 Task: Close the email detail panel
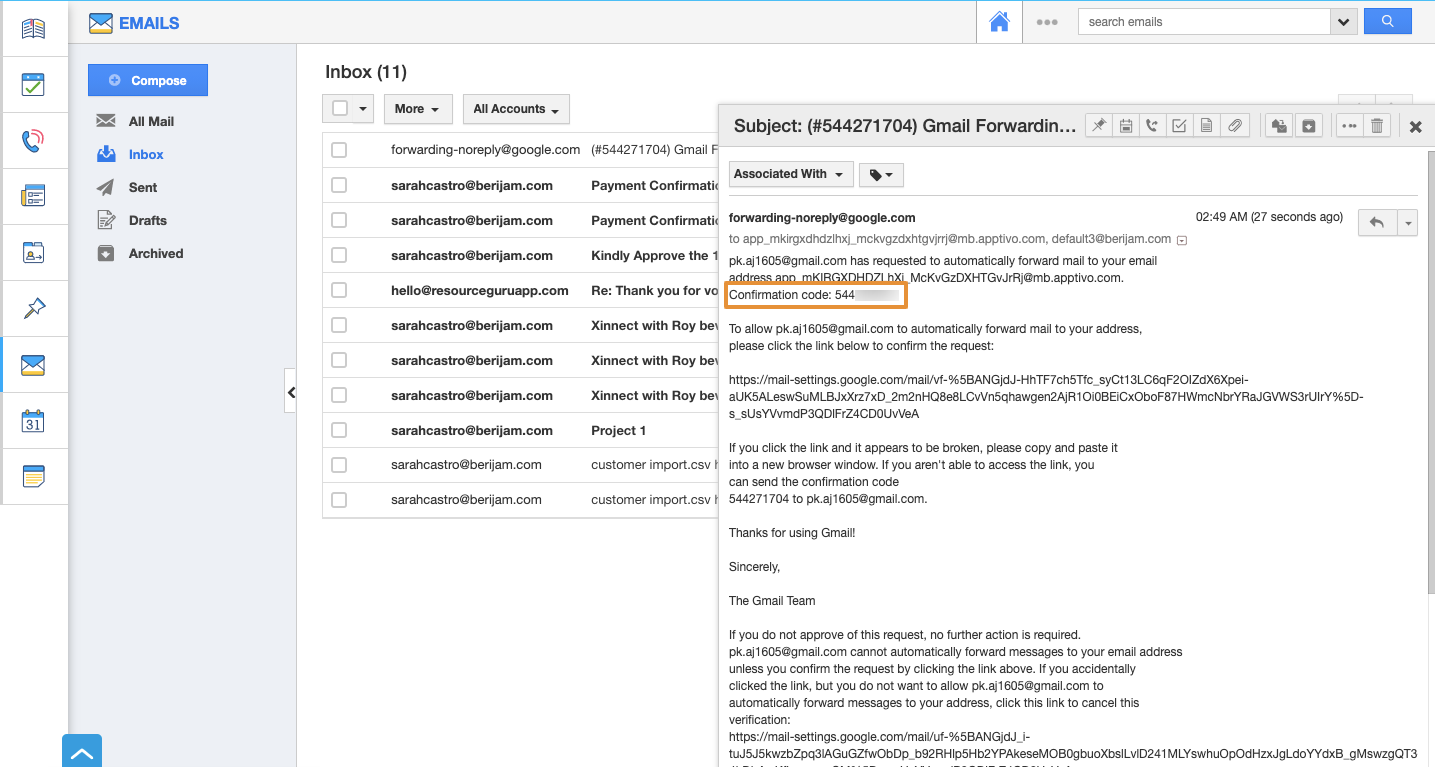tap(1415, 127)
